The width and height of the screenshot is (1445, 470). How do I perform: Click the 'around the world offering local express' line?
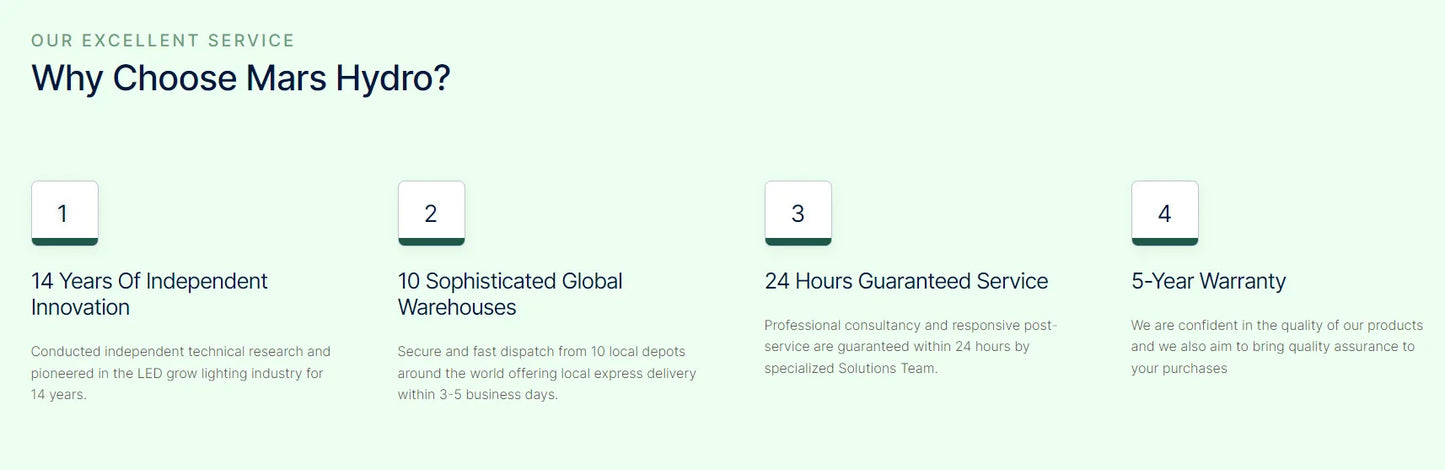click(546, 374)
